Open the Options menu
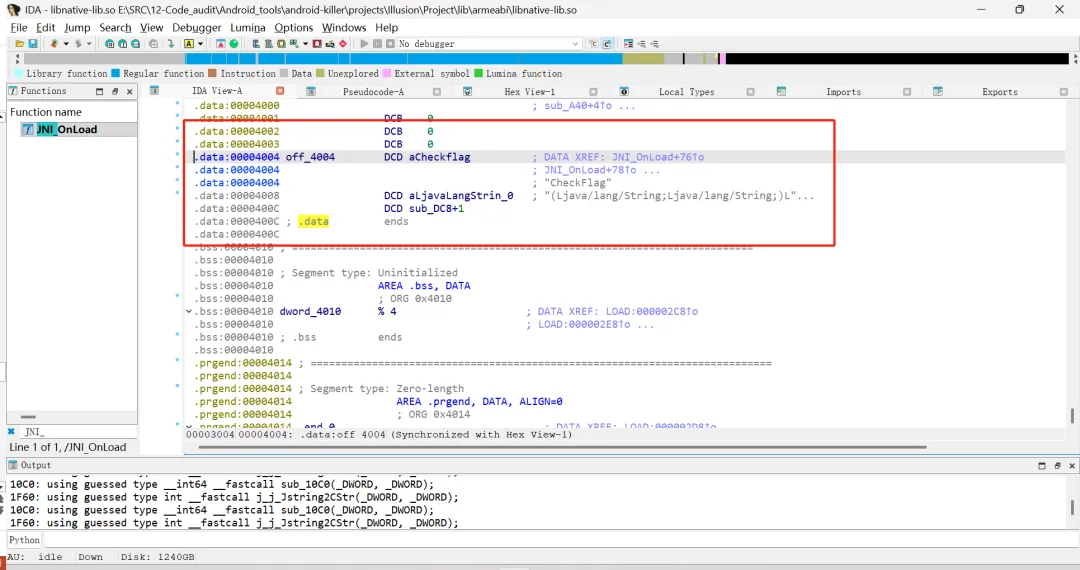The width and height of the screenshot is (1080, 570). 293,28
